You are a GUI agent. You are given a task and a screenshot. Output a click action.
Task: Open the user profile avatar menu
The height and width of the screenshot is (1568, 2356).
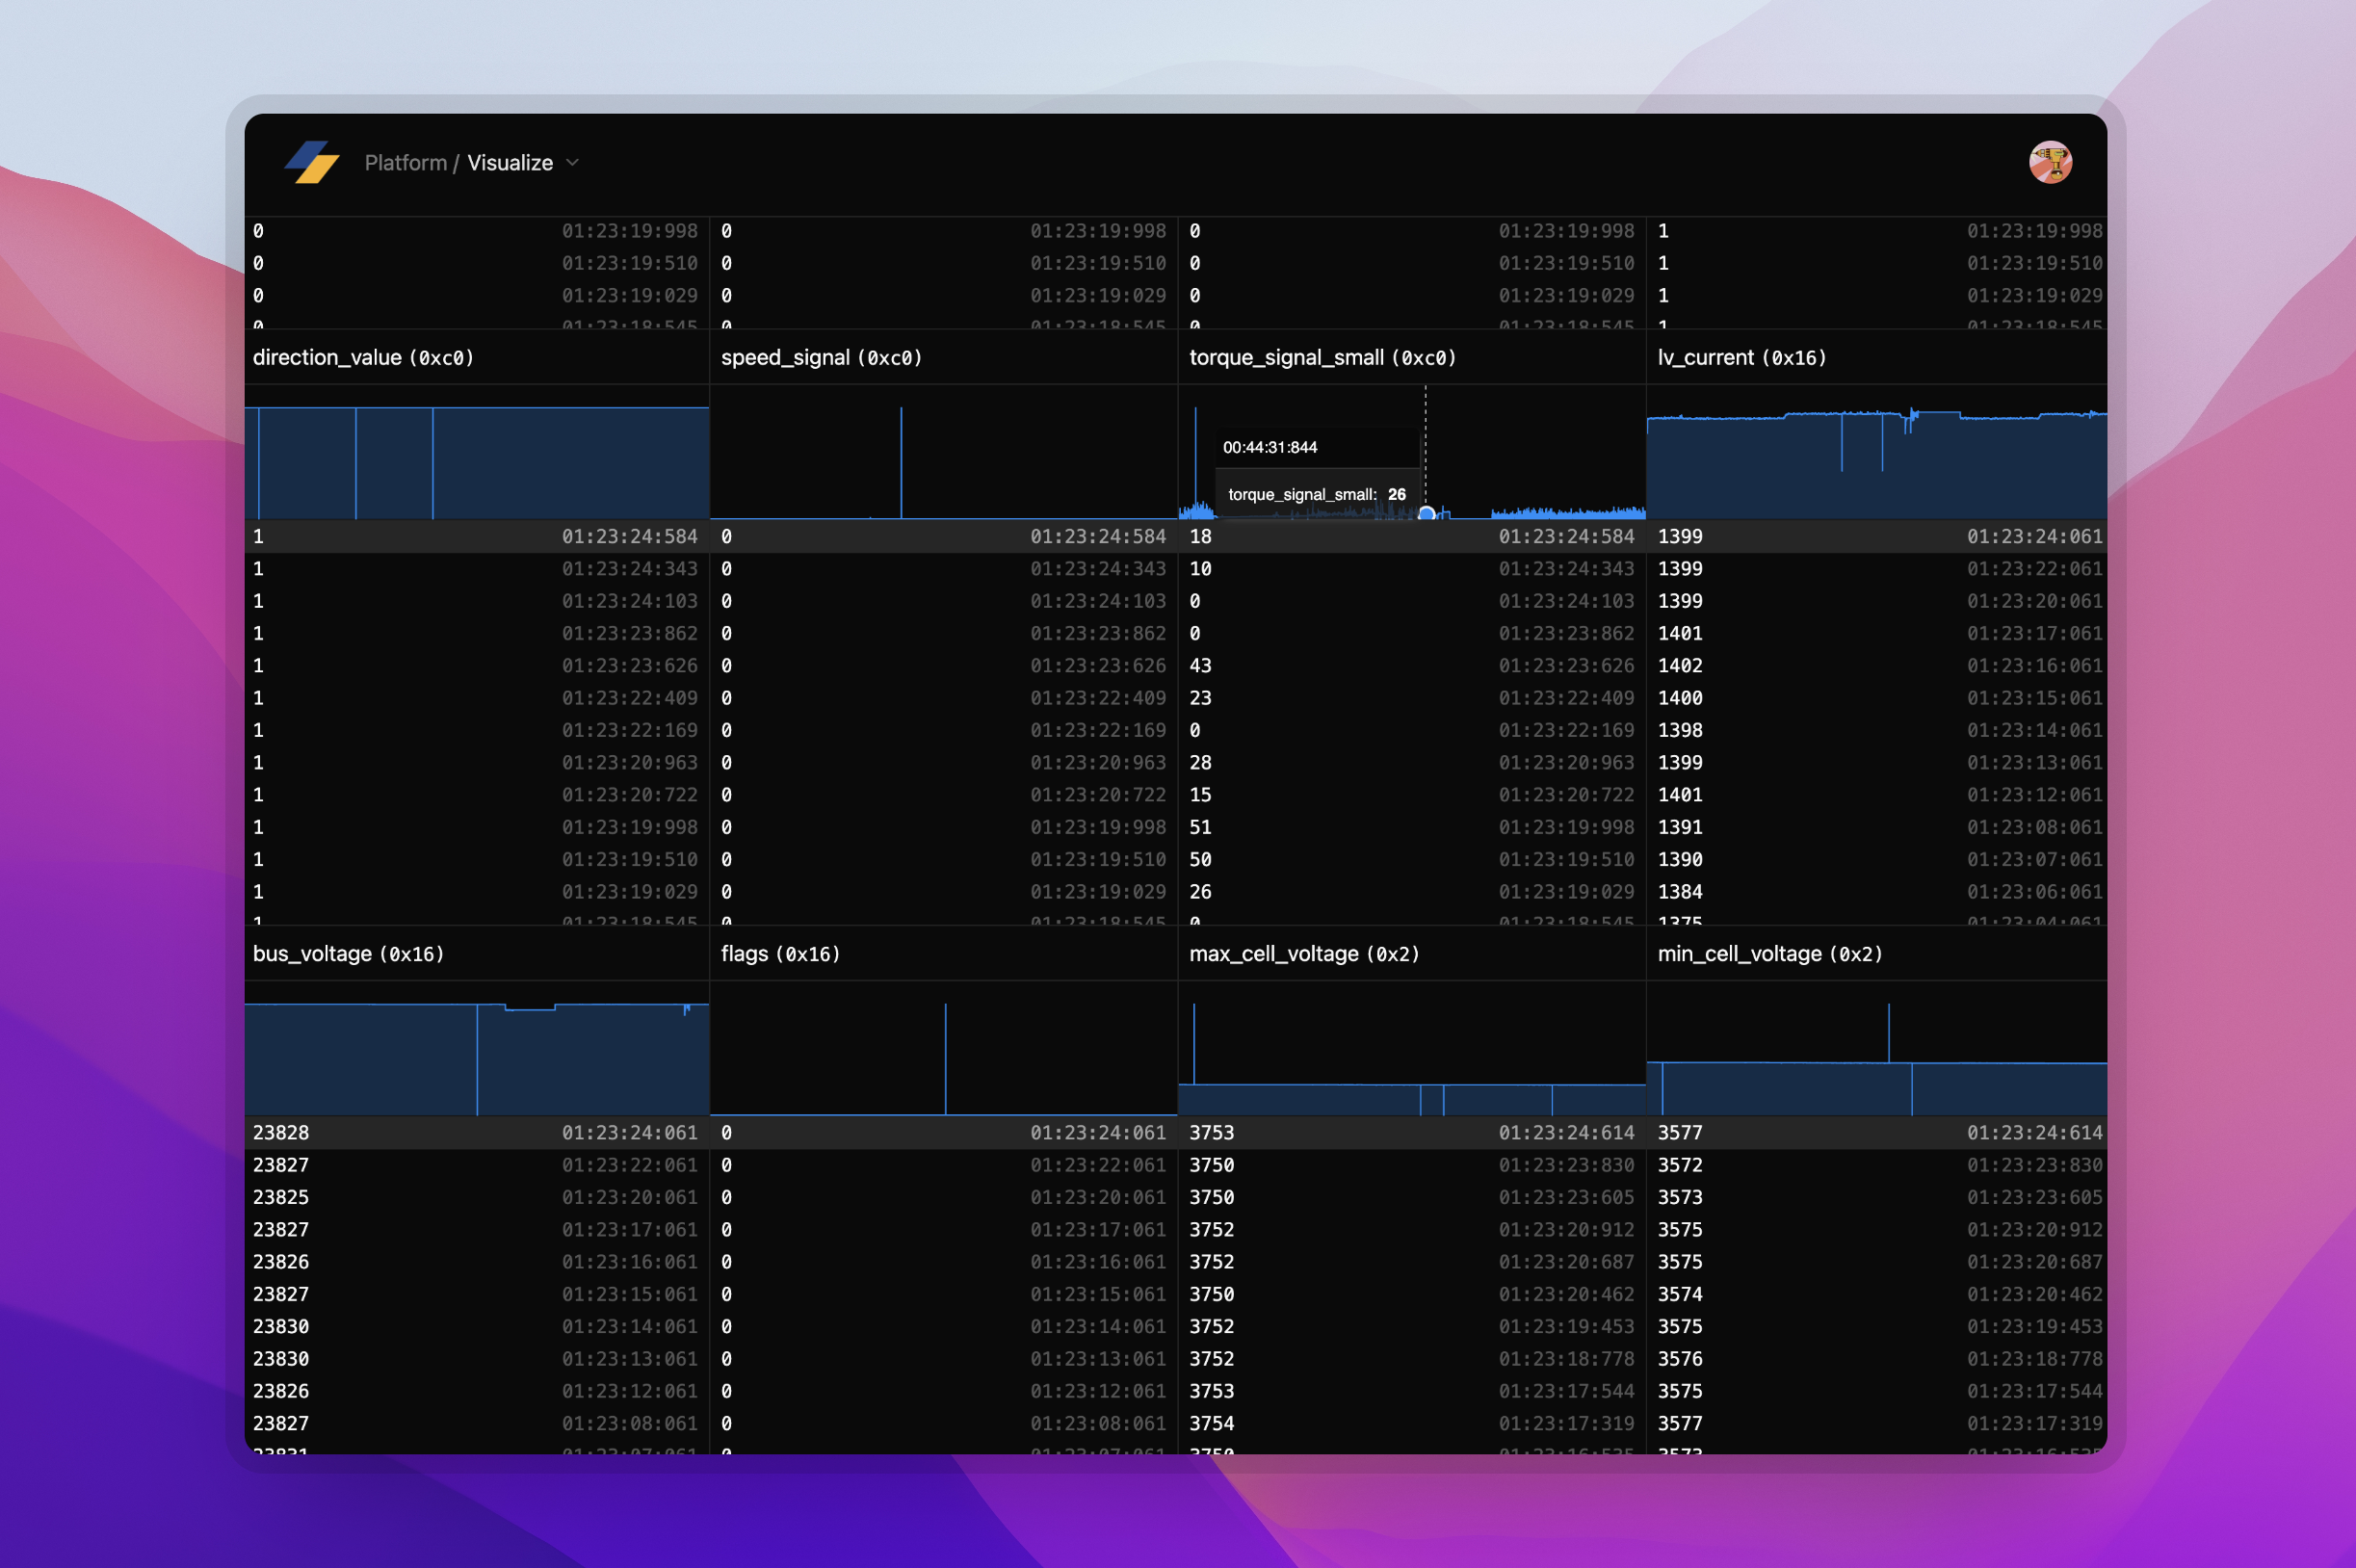pyautogui.click(x=2049, y=161)
